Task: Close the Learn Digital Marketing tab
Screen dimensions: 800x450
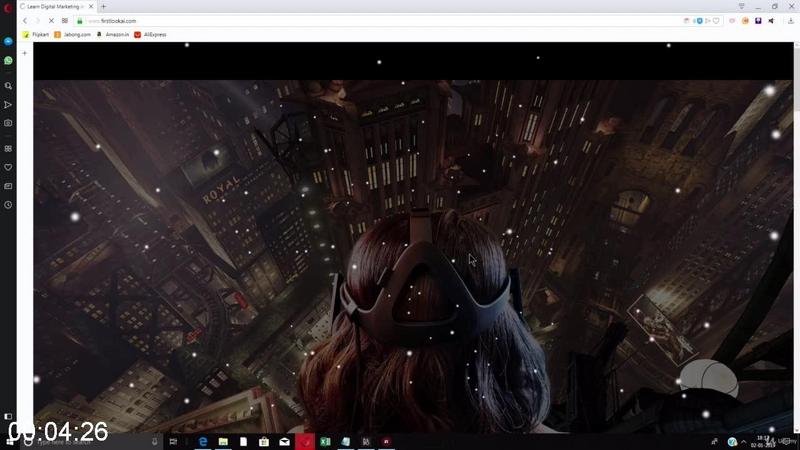Action: [91, 7]
